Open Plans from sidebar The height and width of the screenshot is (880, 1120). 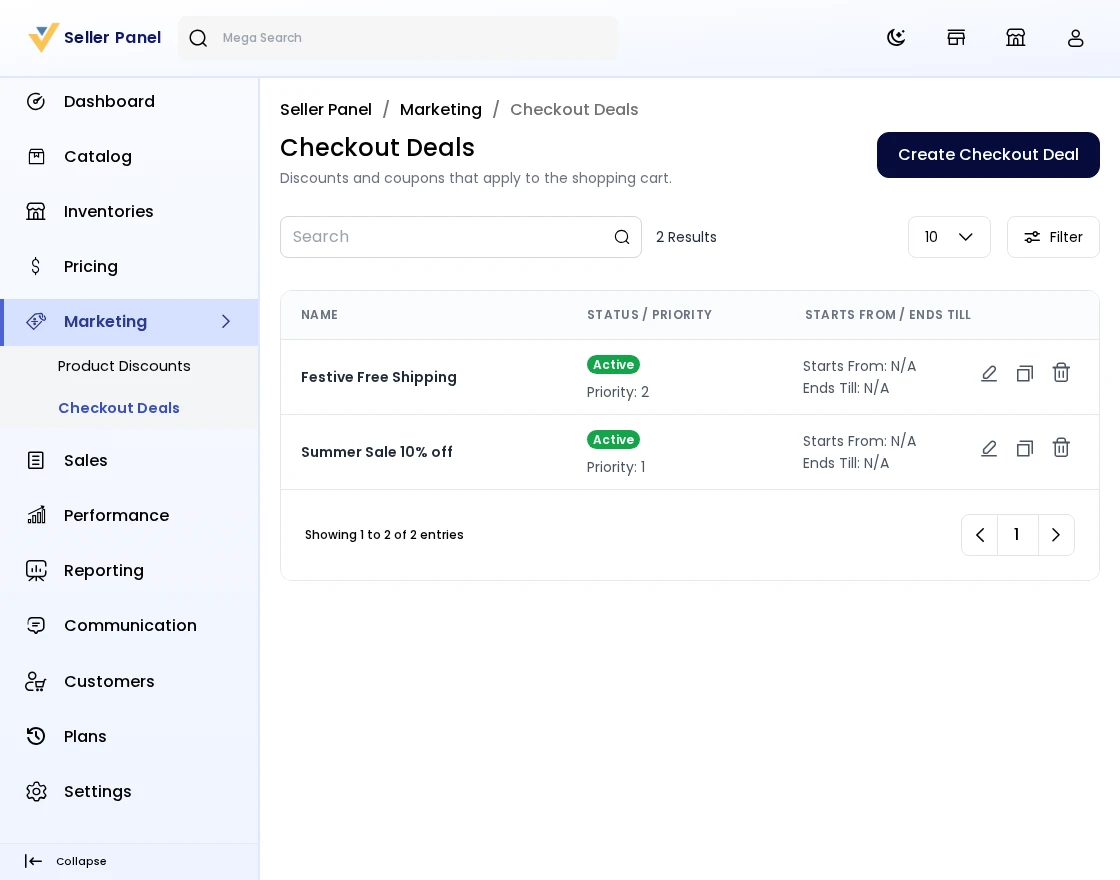tap(129, 736)
